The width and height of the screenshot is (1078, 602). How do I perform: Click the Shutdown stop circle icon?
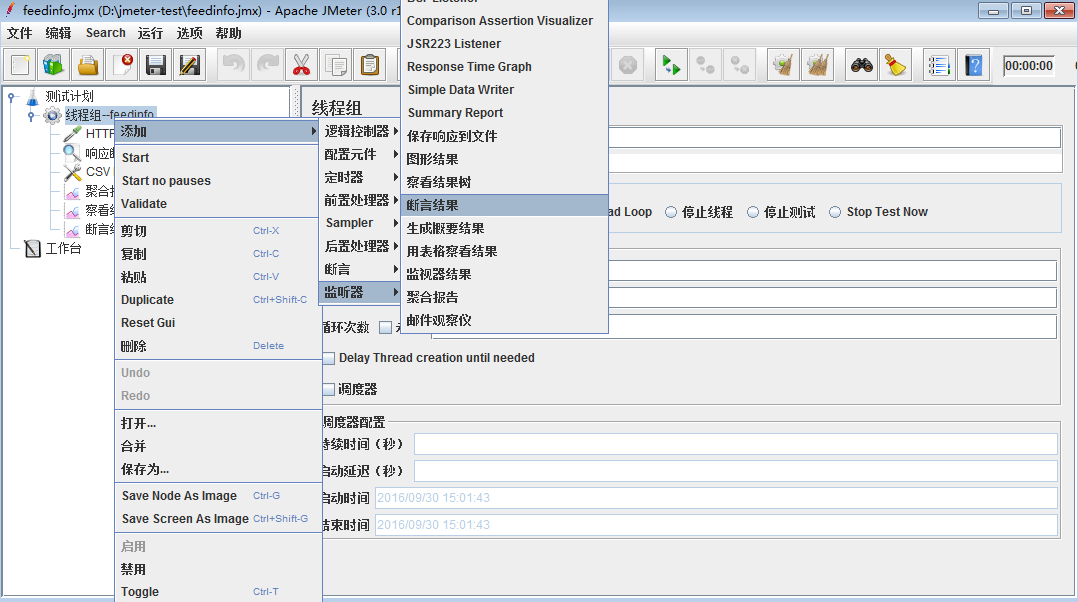tap(628, 66)
